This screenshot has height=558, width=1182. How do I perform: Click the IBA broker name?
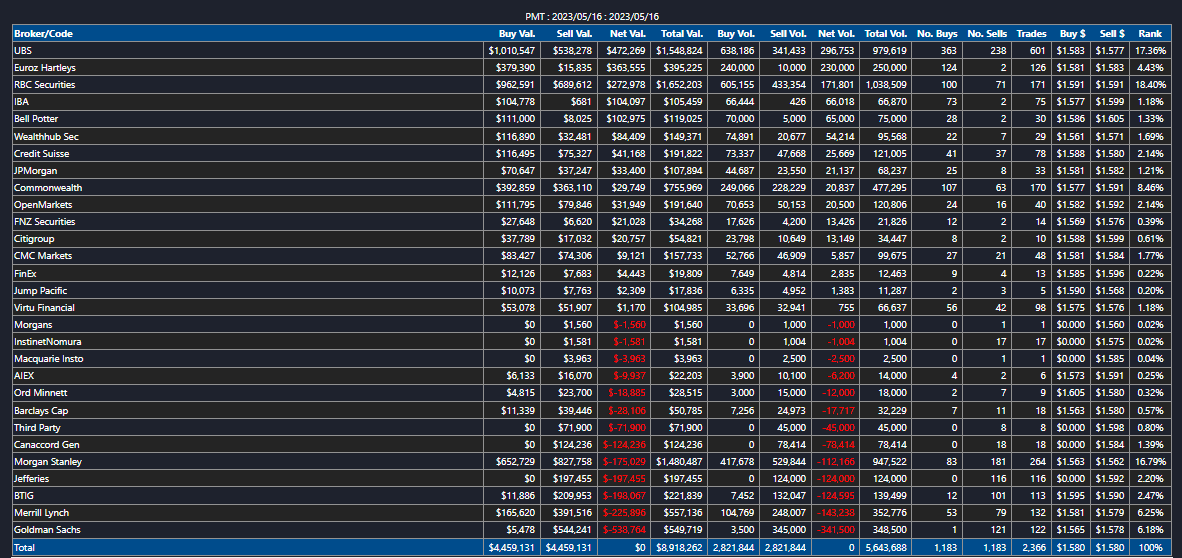click(x=21, y=102)
